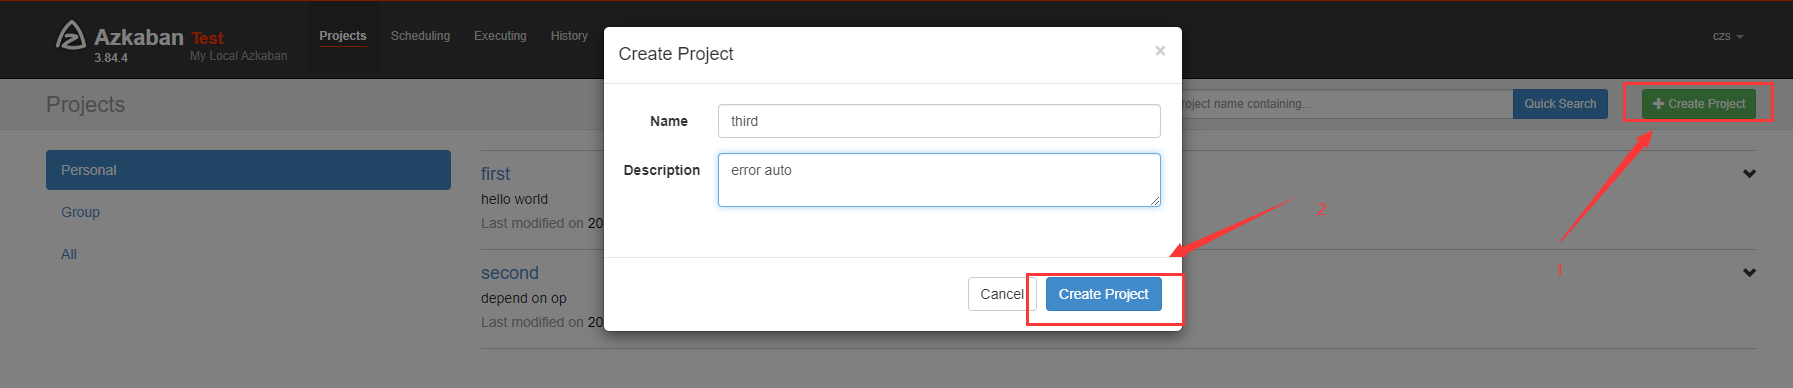Viewport: 1793px width, 388px height.
Task: Cancel the project creation dialog
Action: (1001, 294)
